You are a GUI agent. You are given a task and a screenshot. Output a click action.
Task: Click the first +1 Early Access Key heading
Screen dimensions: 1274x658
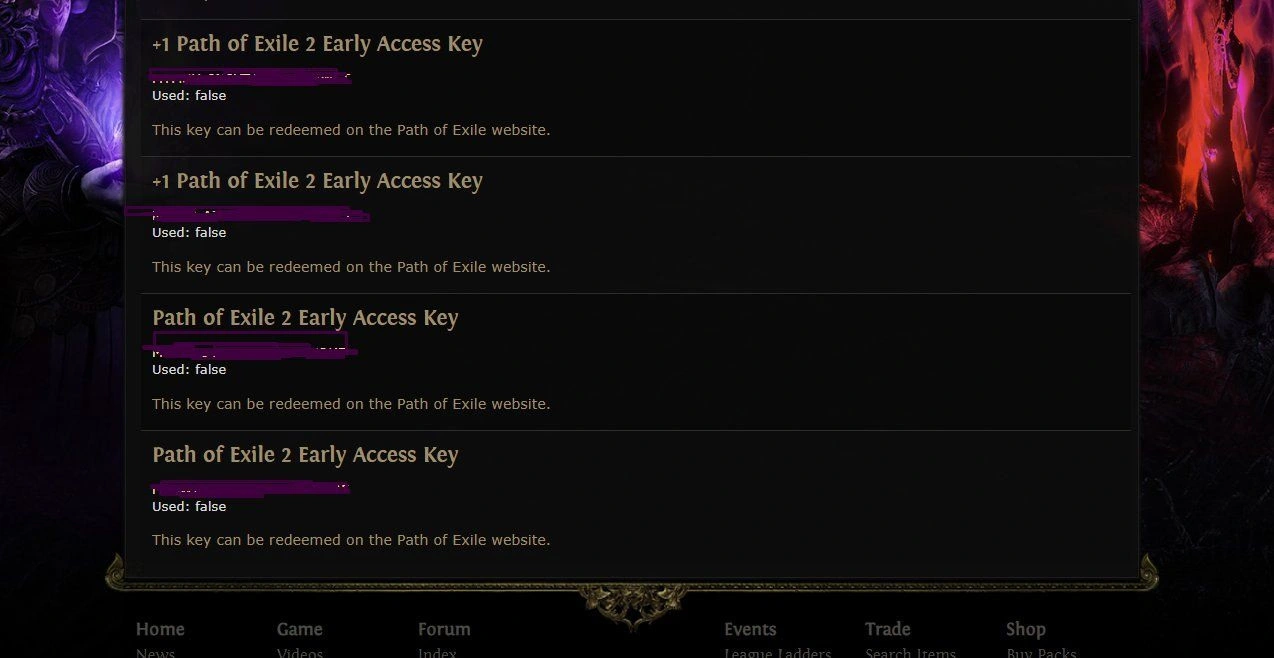tap(317, 44)
